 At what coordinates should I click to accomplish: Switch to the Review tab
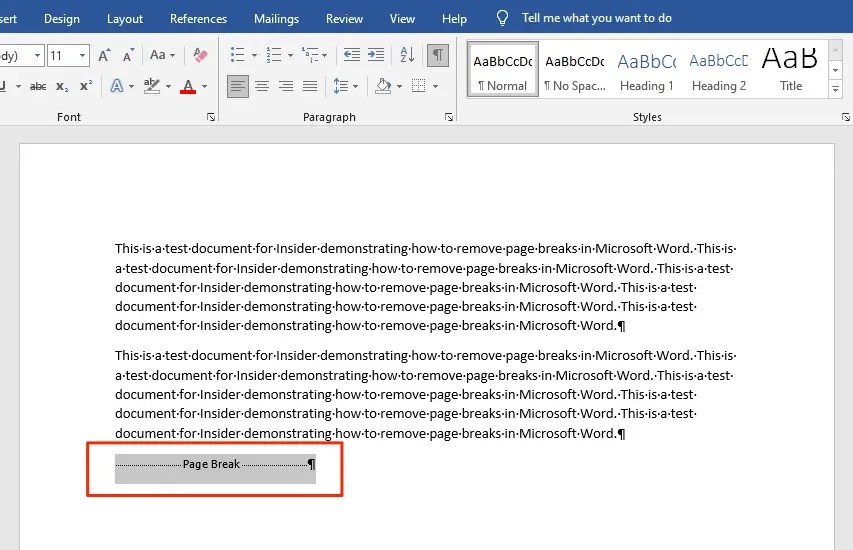click(x=344, y=19)
